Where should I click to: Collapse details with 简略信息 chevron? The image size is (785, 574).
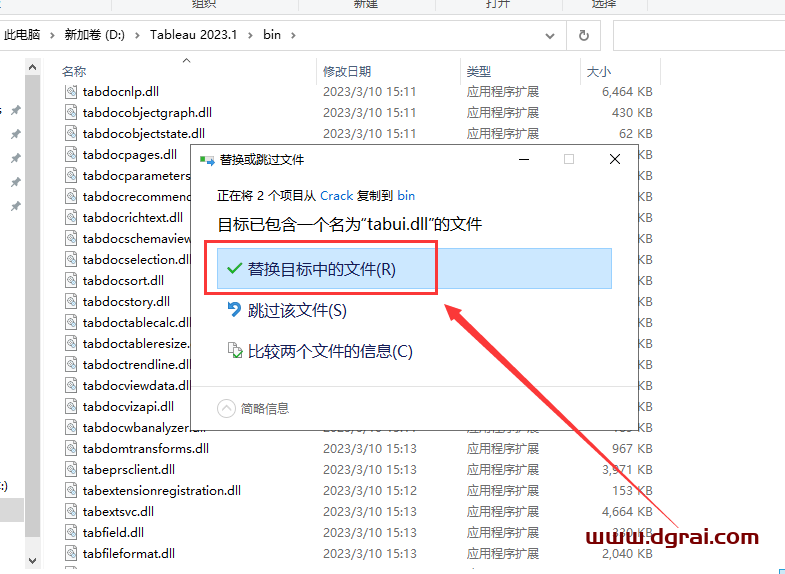[x=226, y=408]
